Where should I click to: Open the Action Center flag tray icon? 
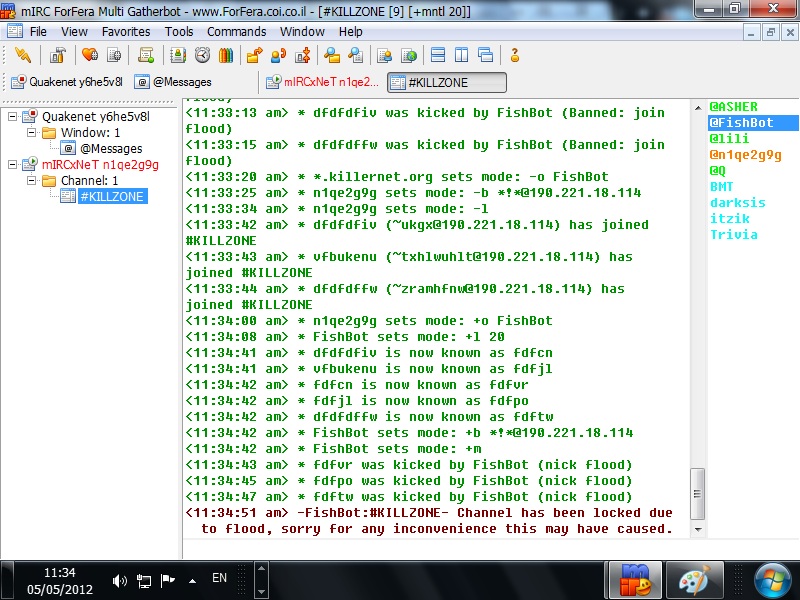(x=167, y=580)
